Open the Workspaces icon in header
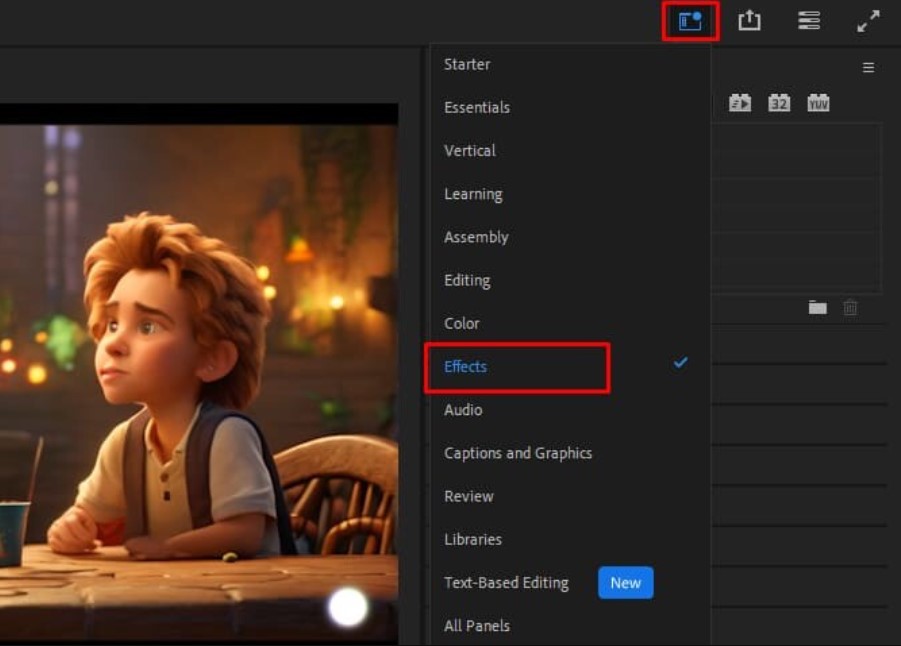901x646 pixels. coord(690,21)
